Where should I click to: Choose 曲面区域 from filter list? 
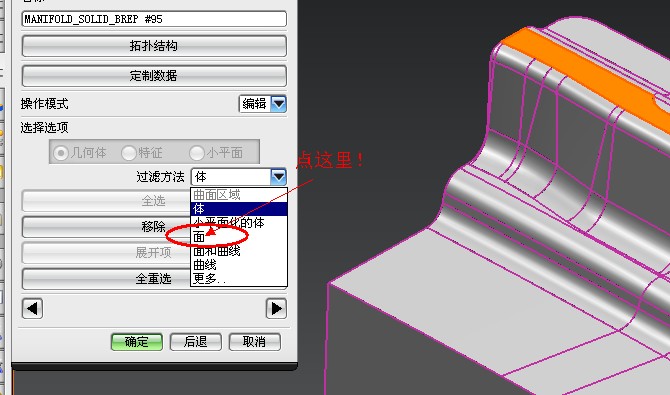click(238, 195)
